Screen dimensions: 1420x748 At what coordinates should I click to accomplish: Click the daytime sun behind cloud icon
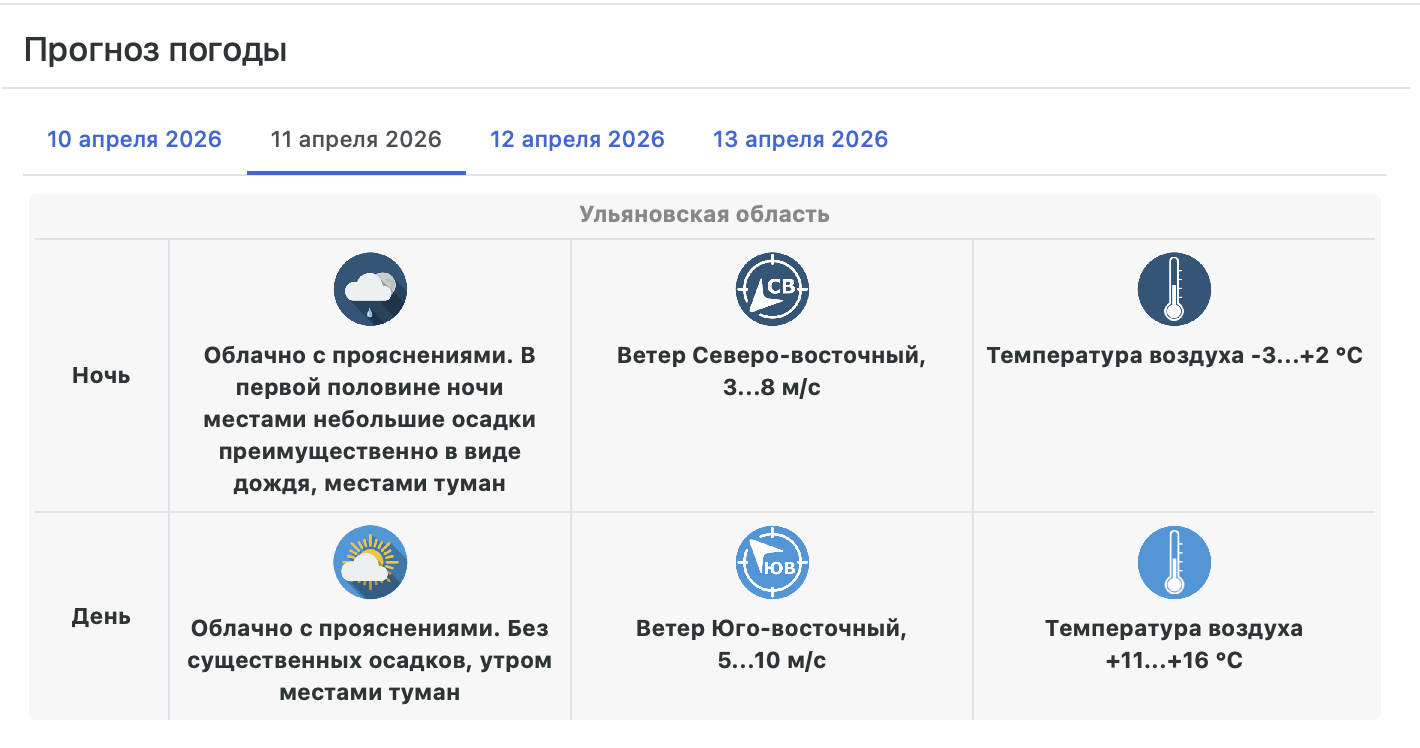click(x=370, y=563)
